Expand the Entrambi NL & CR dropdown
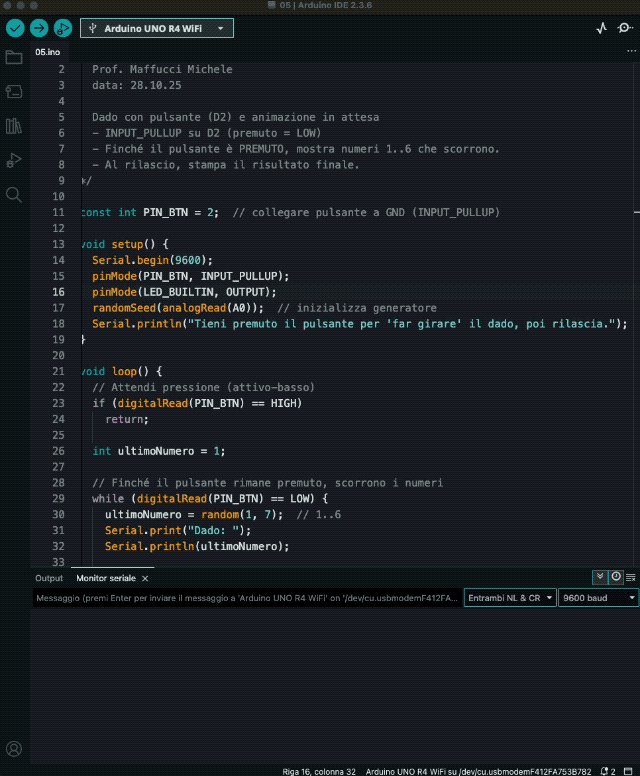This screenshot has height=776, width=640. tap(509, 598)
